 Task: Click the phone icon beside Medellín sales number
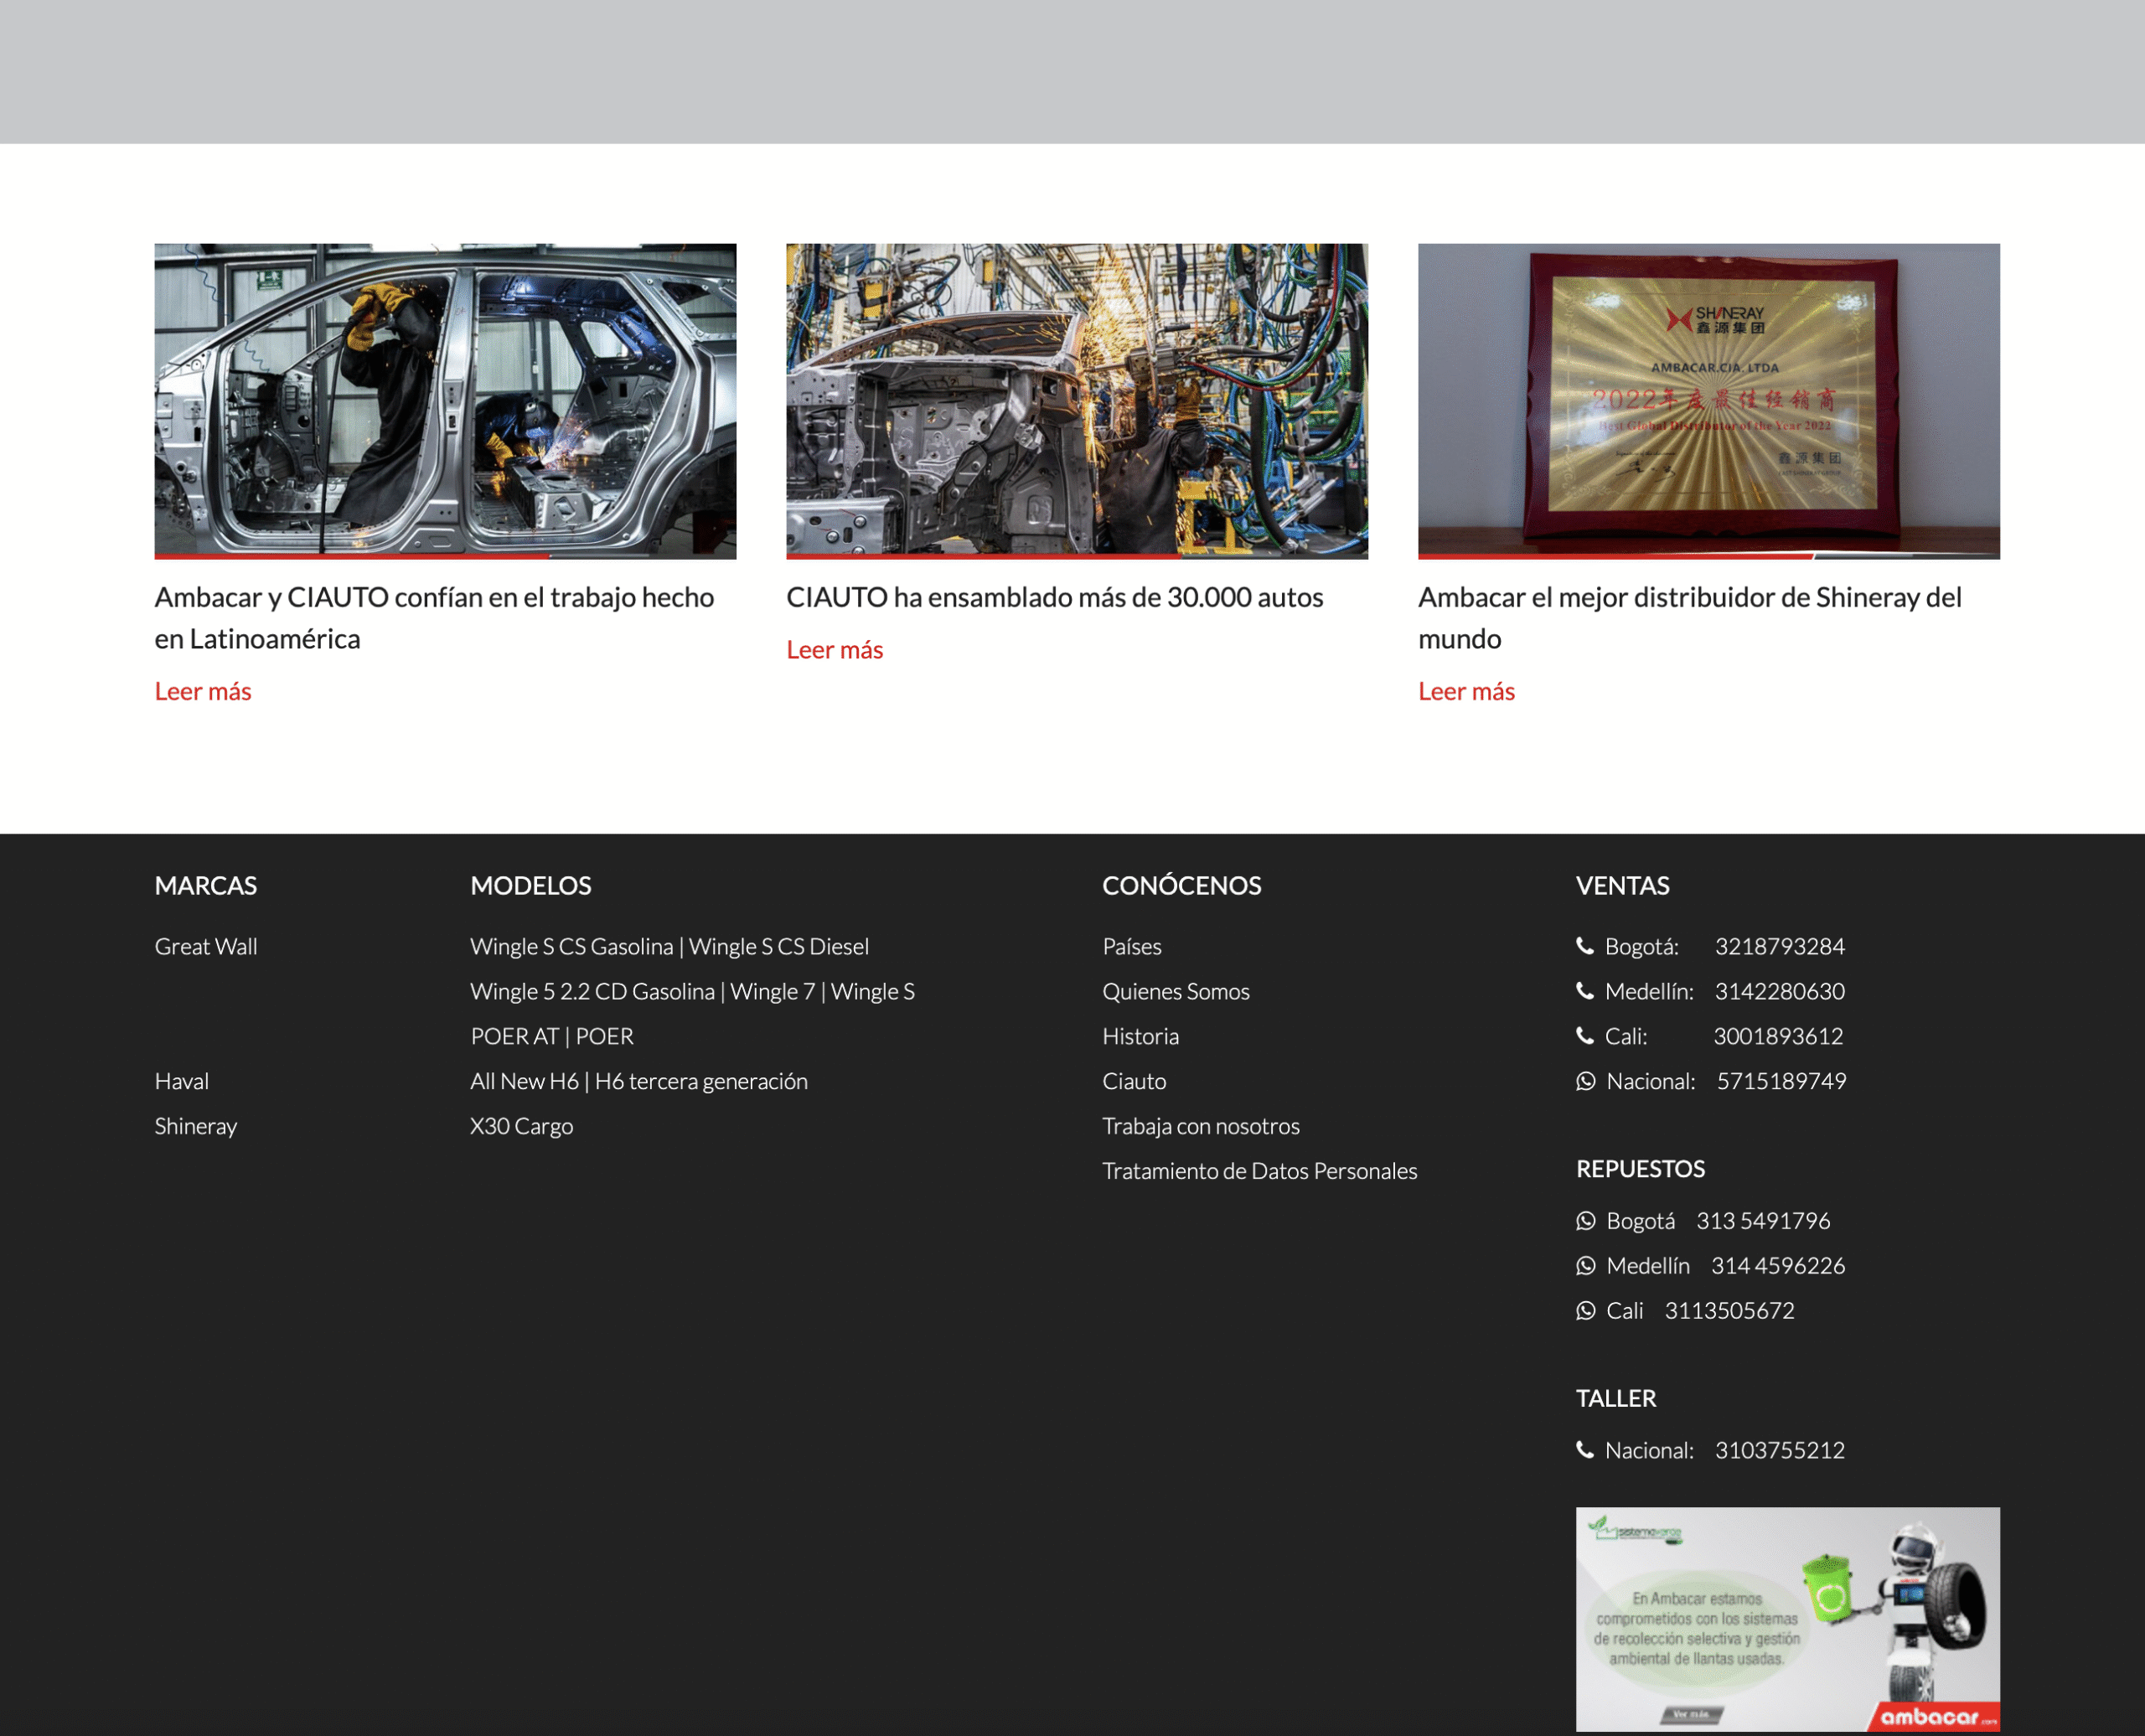pyautogui.click(x=1585, y=991)
